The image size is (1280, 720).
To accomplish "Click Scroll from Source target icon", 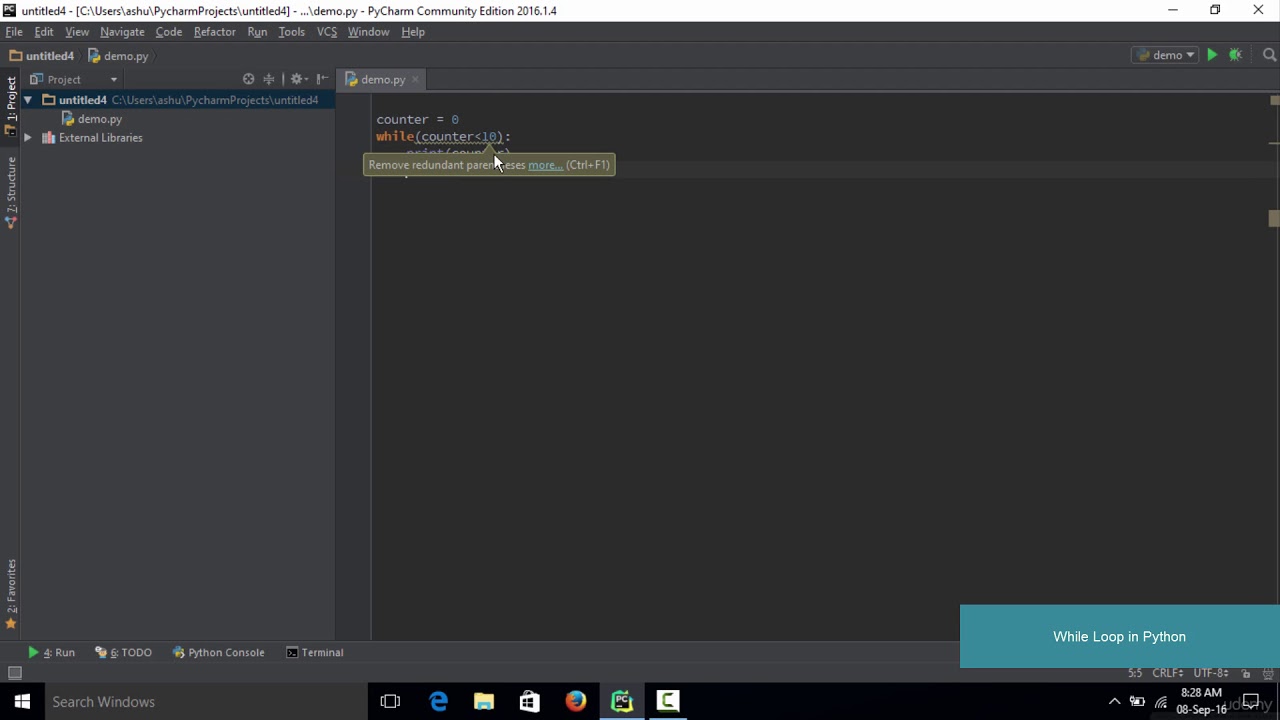I will (248, 79).
